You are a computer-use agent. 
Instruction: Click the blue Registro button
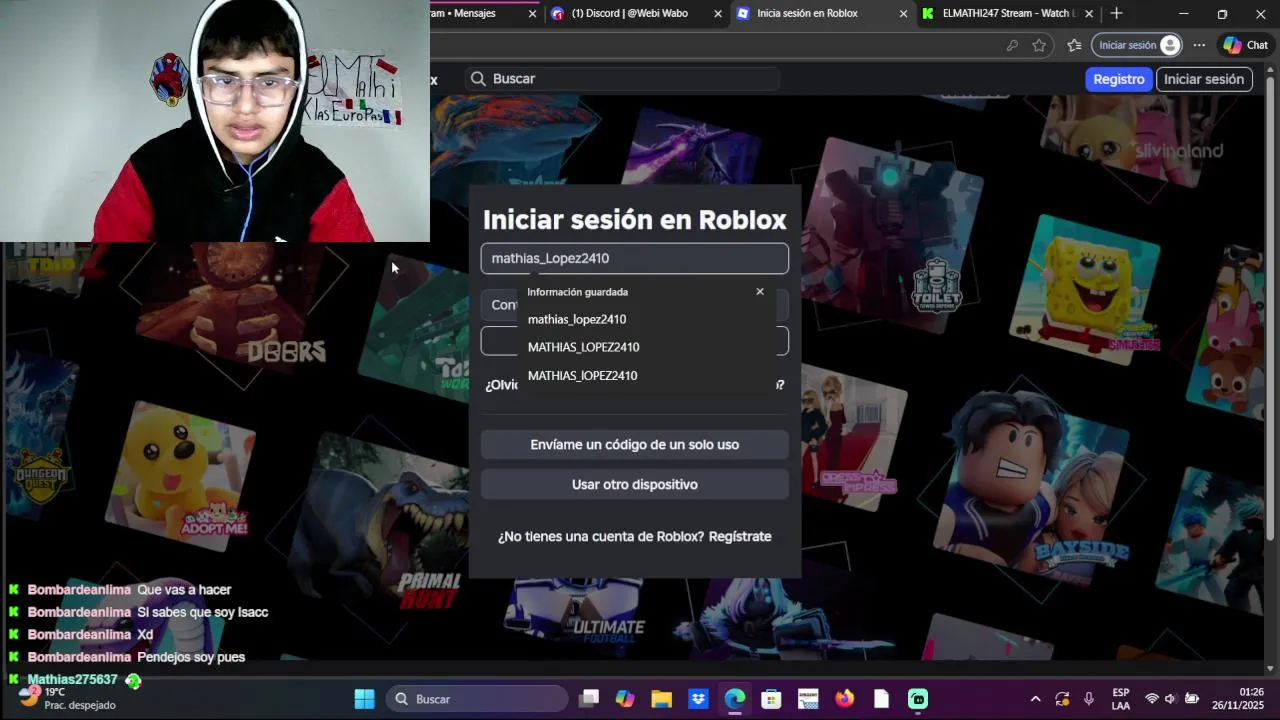coord(1118,79)
